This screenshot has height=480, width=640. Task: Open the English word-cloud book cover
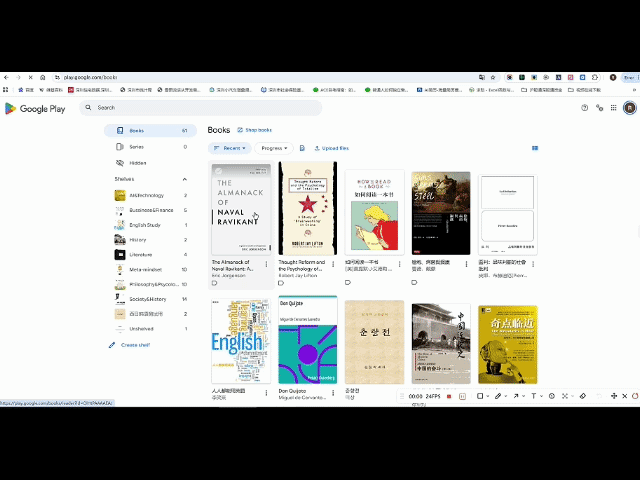tap(241, 341)
